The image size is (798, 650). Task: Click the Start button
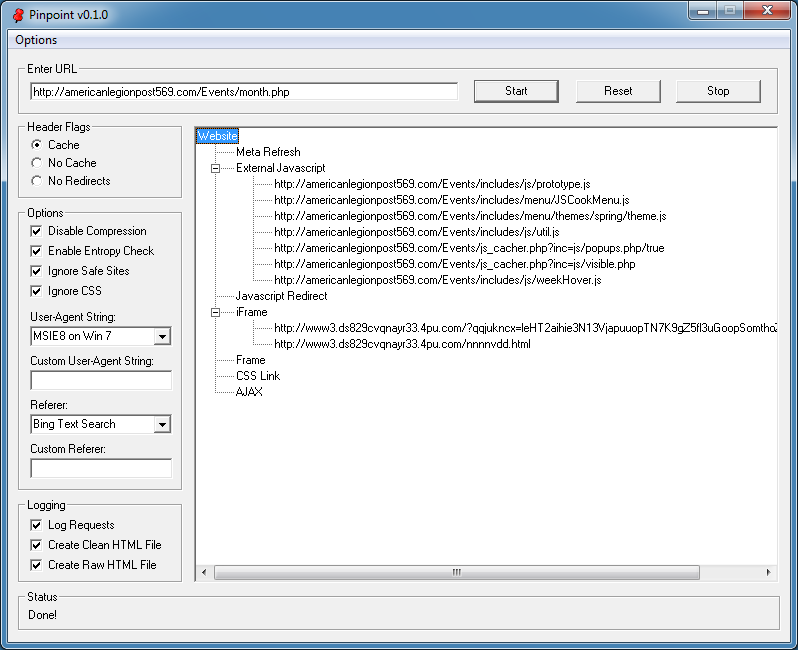click(x=516, y=91)
